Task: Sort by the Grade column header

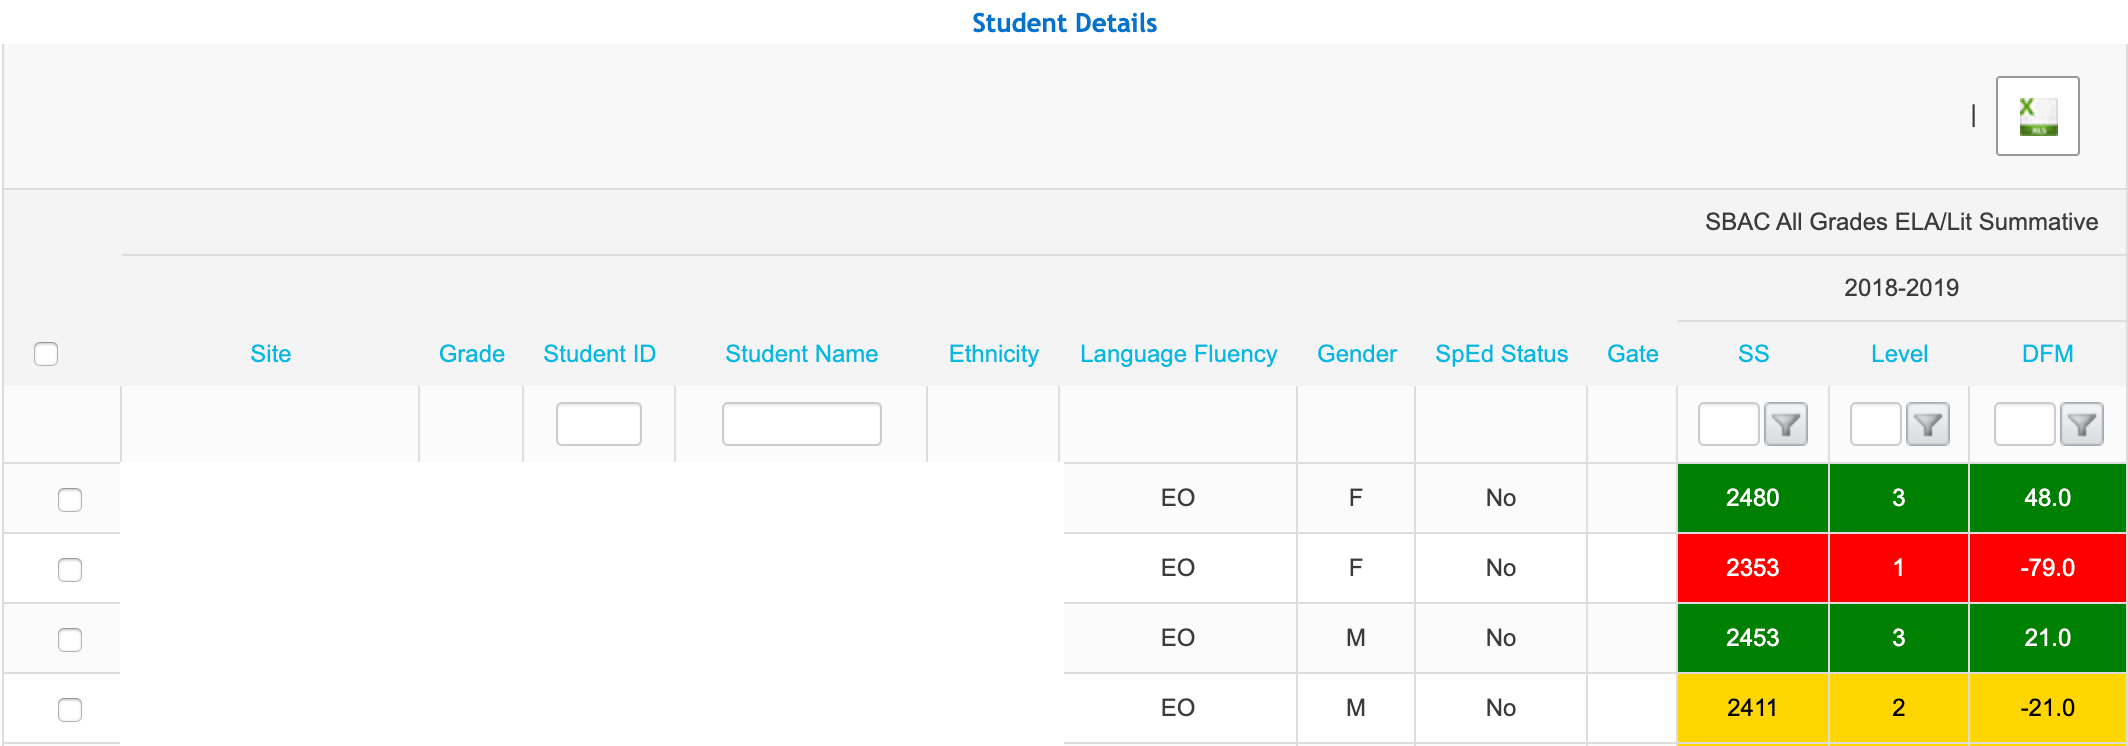Action: tap(471, 354)
